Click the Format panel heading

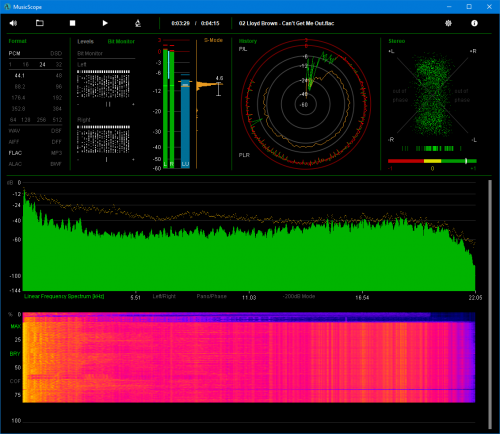tap(17, 41)
